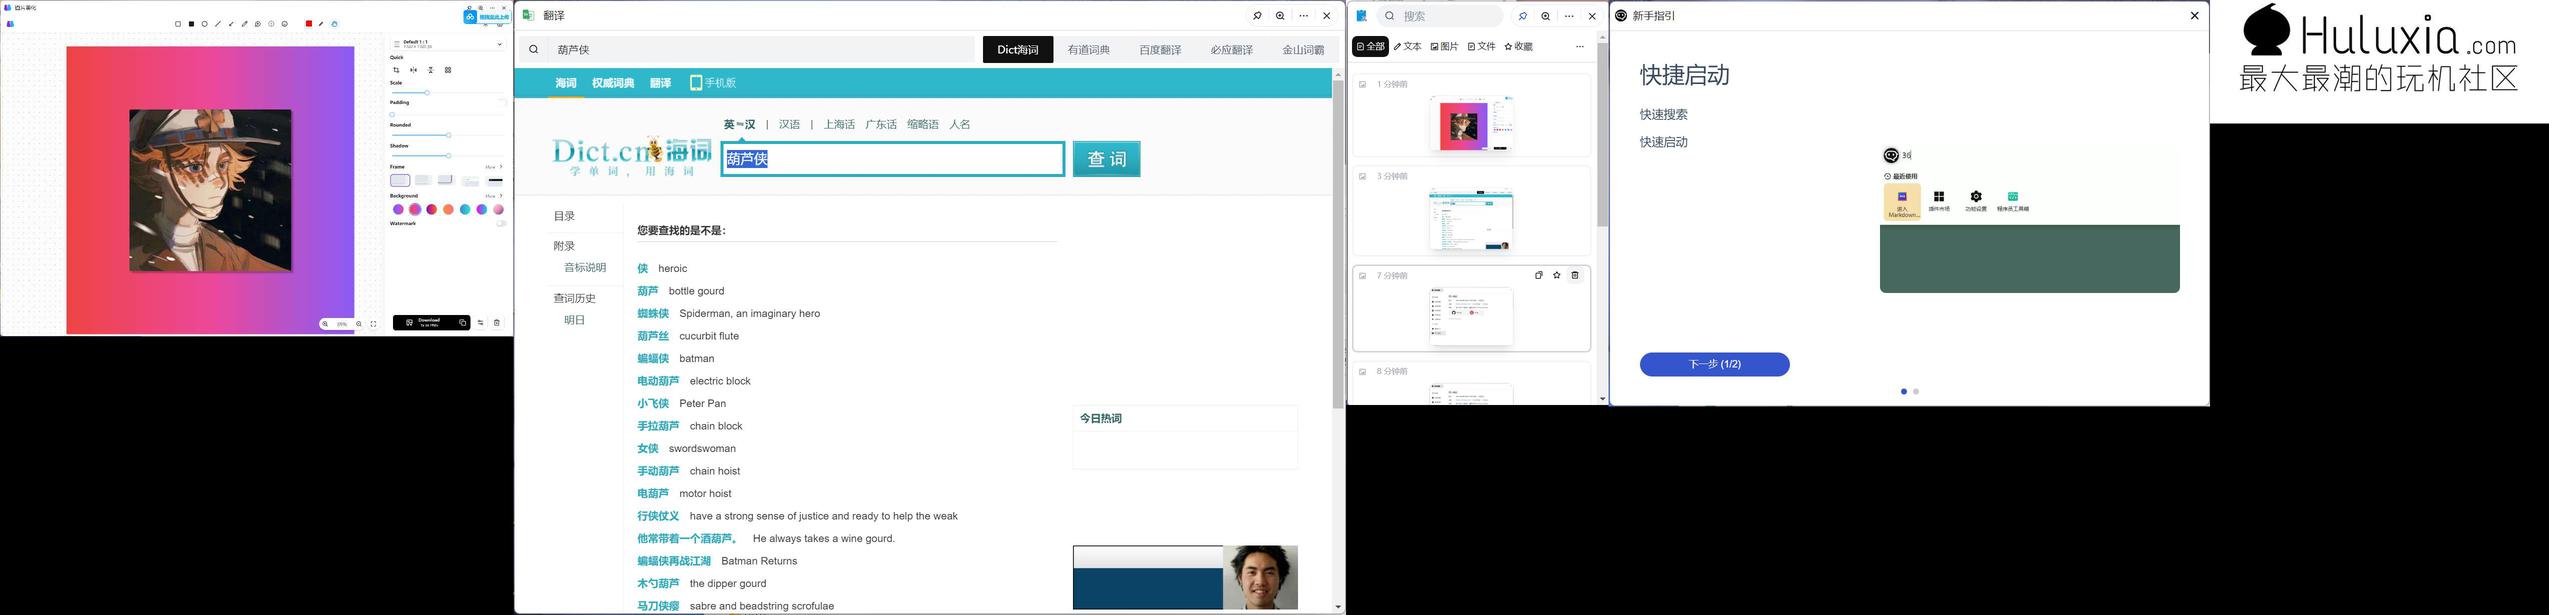
Task: Choose the orange background swatch
Action: point(448,210)
